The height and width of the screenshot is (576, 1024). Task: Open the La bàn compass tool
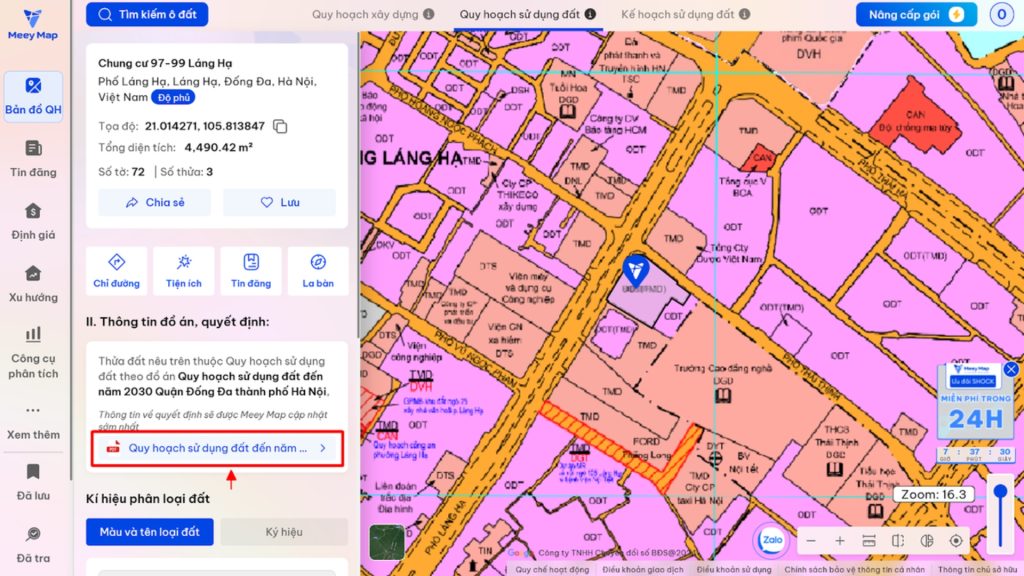(318, 270)
